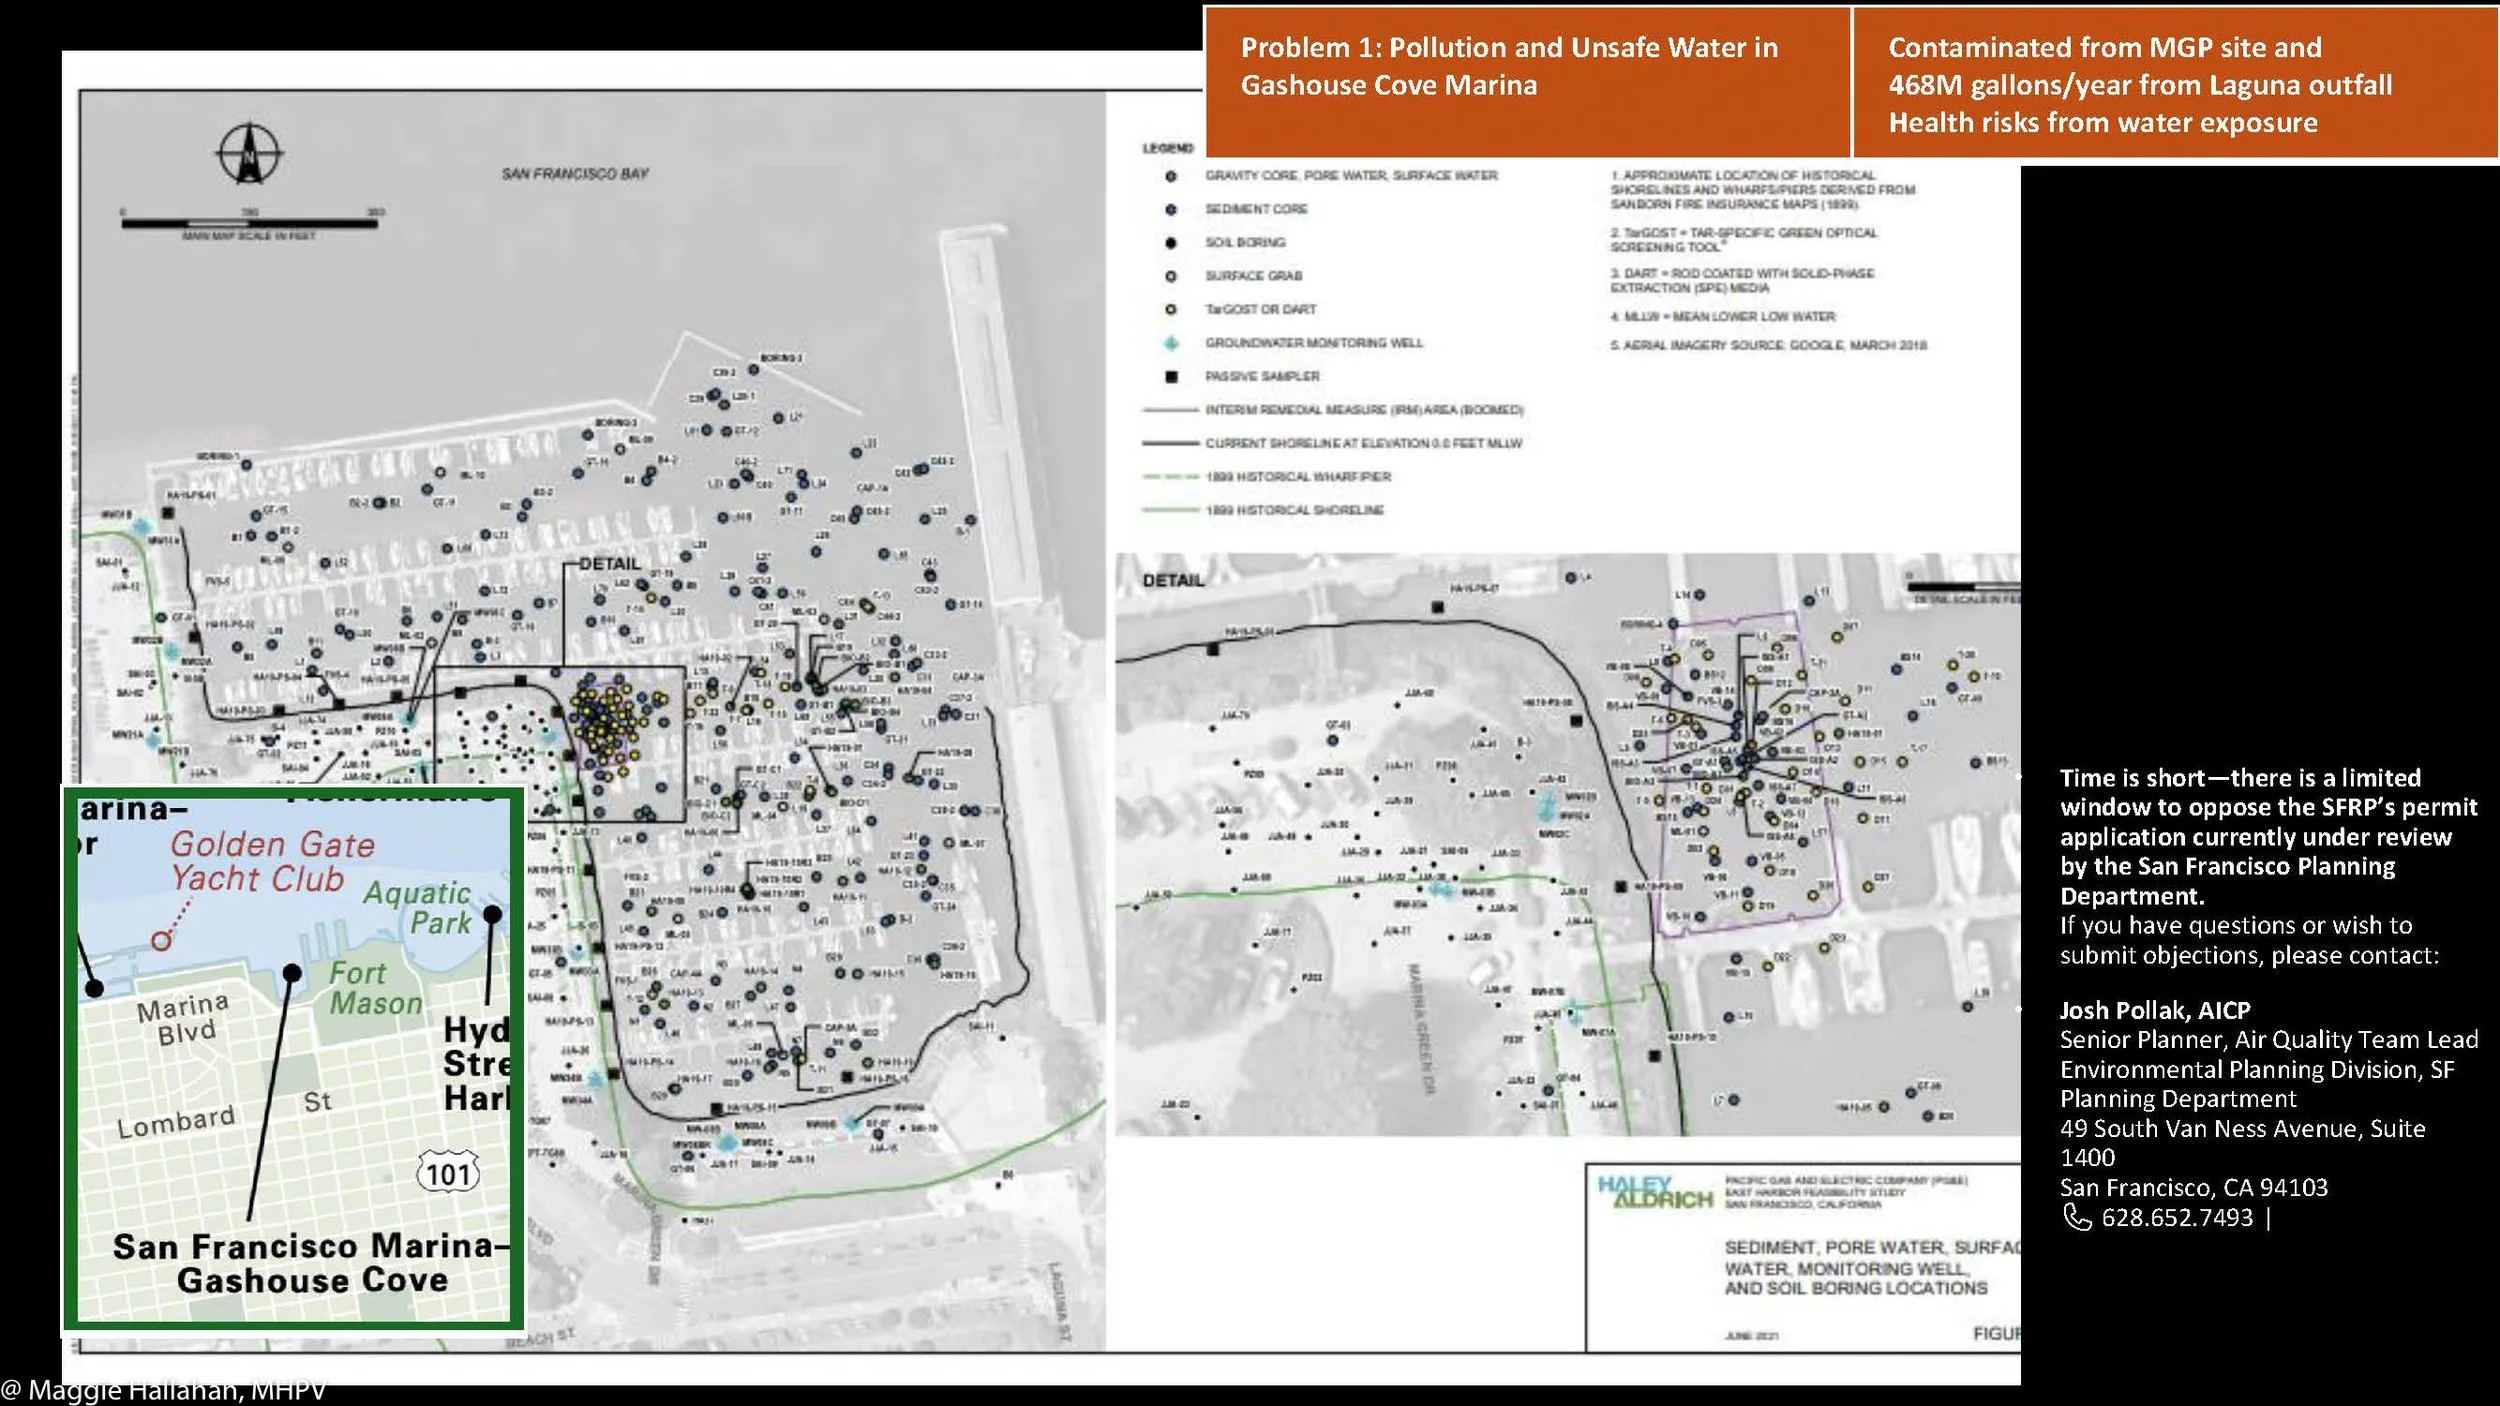Screen dimensions: 2500x1406
Task: Click the Passive Sampler black square symbol
Action: pyautogui.click(x=1171, y=377)
